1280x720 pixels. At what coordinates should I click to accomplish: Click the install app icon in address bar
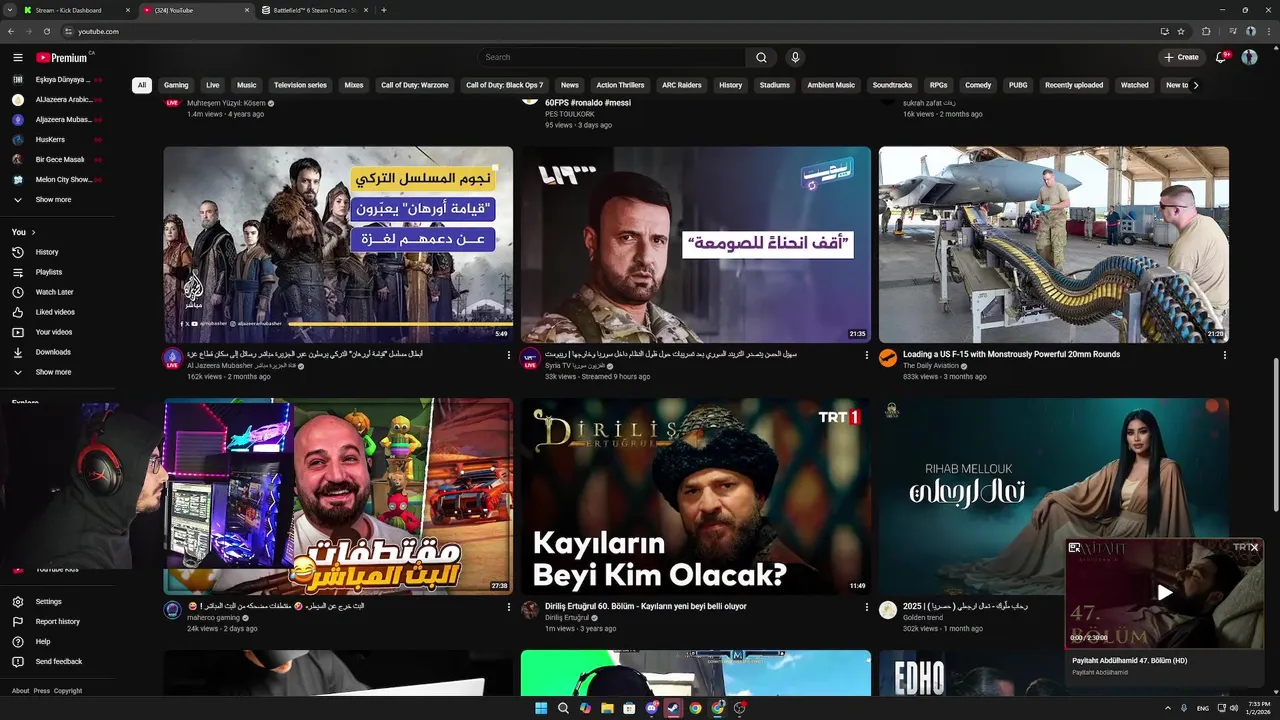pos(1164,31)
